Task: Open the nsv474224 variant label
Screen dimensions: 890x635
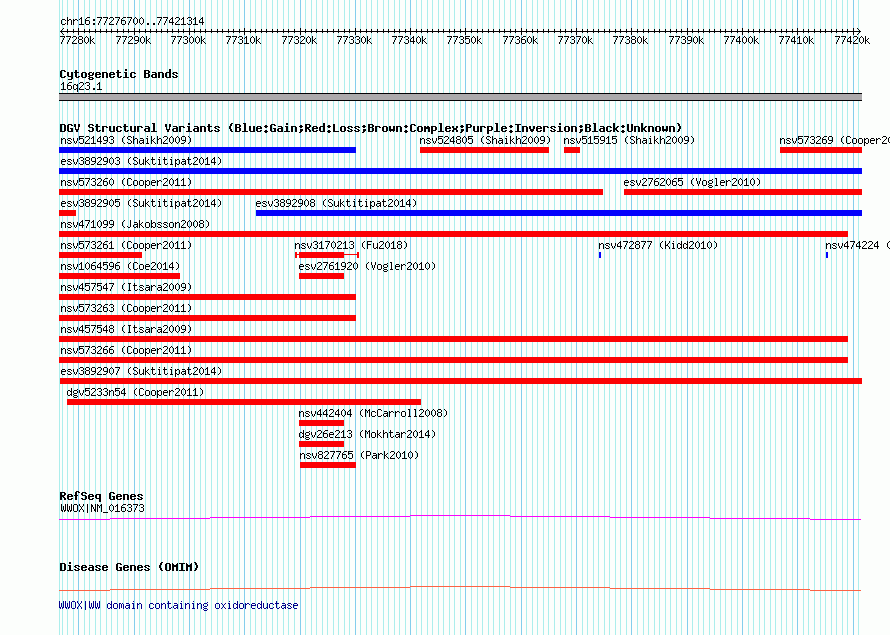Action: pos(857,245)
